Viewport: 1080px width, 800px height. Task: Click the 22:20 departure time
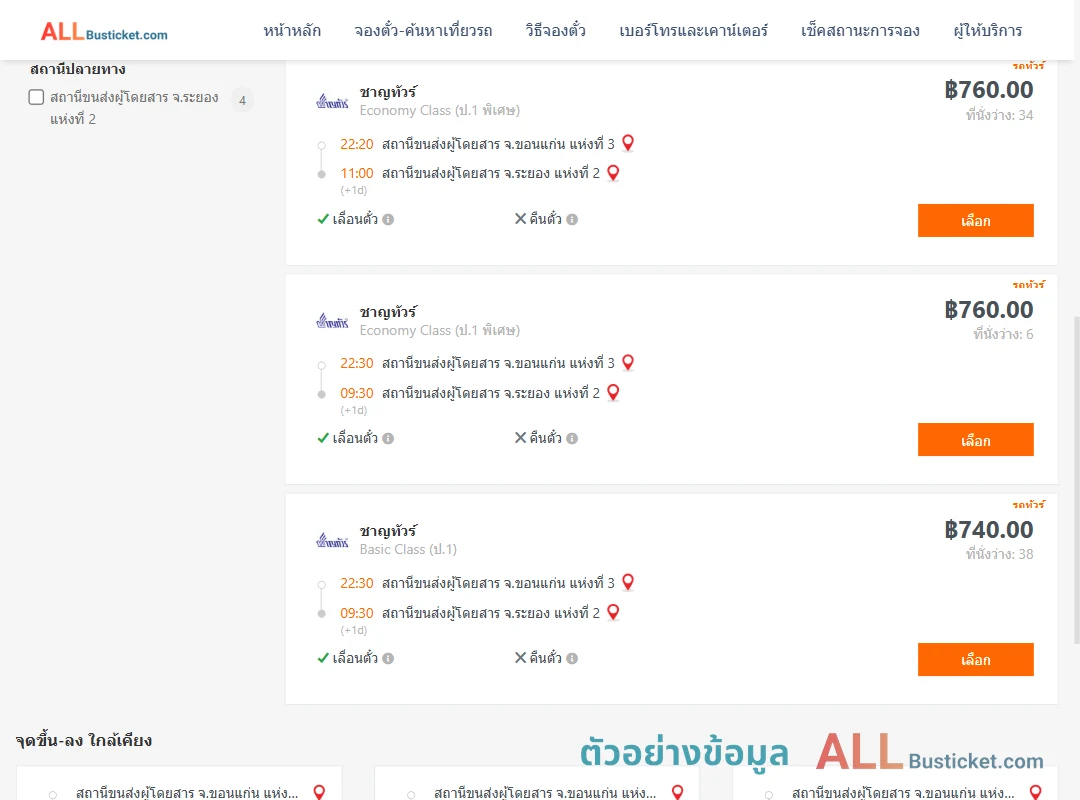(357, 144)
